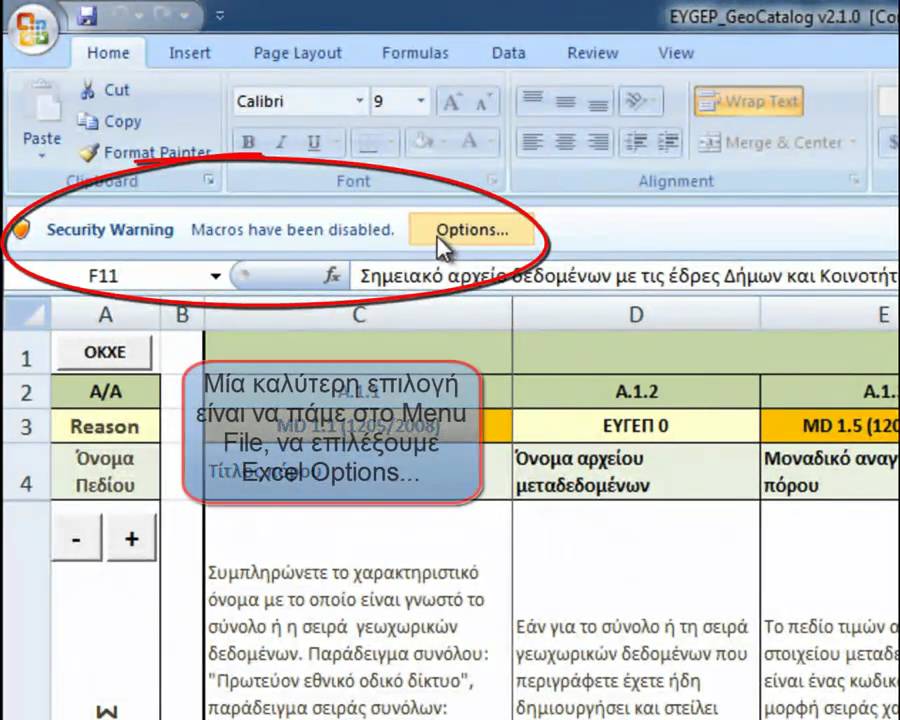The height and width of the screenshot is (720, 900).
Task: Pick the Font Color letter A
Action: [x=470, y=142]
